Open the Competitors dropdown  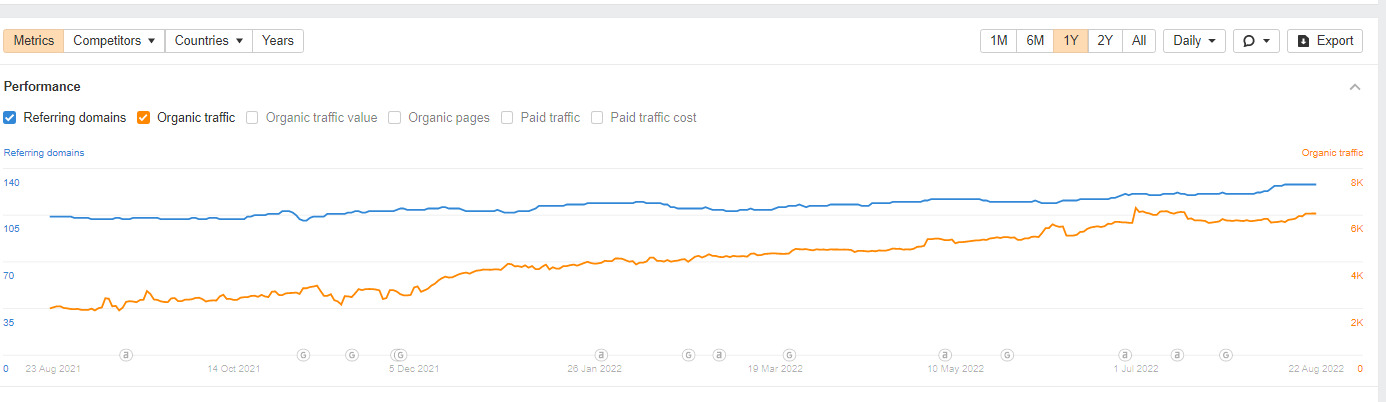pyautogui.click(x=114, y=41)
